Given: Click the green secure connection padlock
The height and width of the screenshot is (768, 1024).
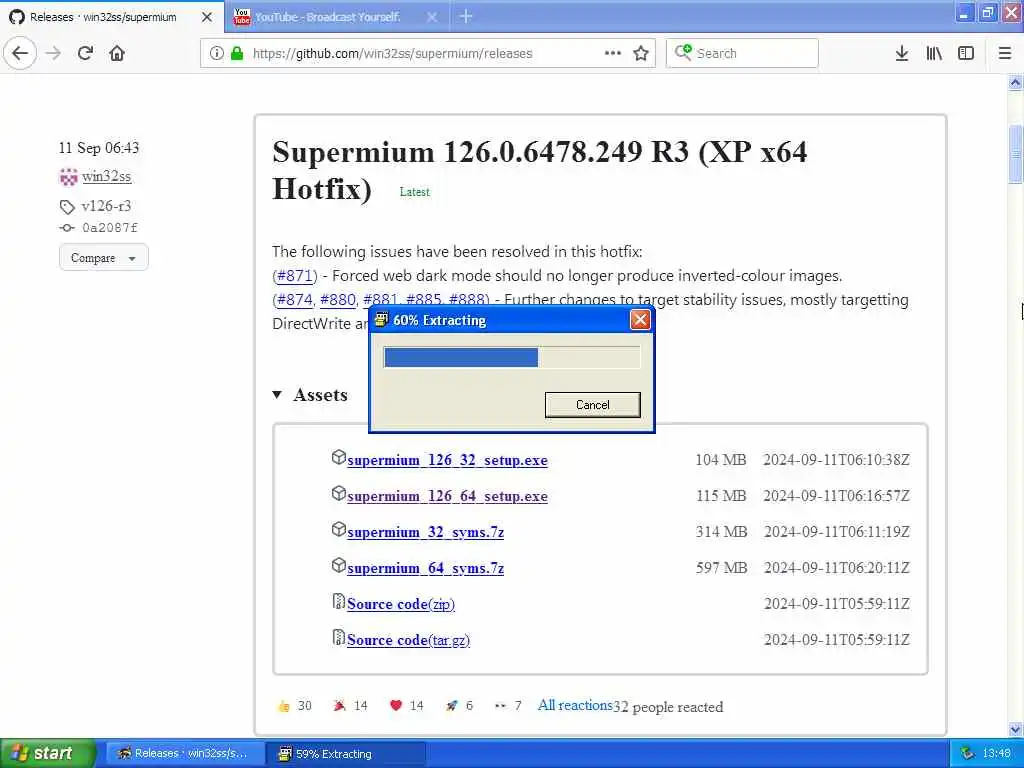Looking at the screenshot, I should (x=237, y=53).
